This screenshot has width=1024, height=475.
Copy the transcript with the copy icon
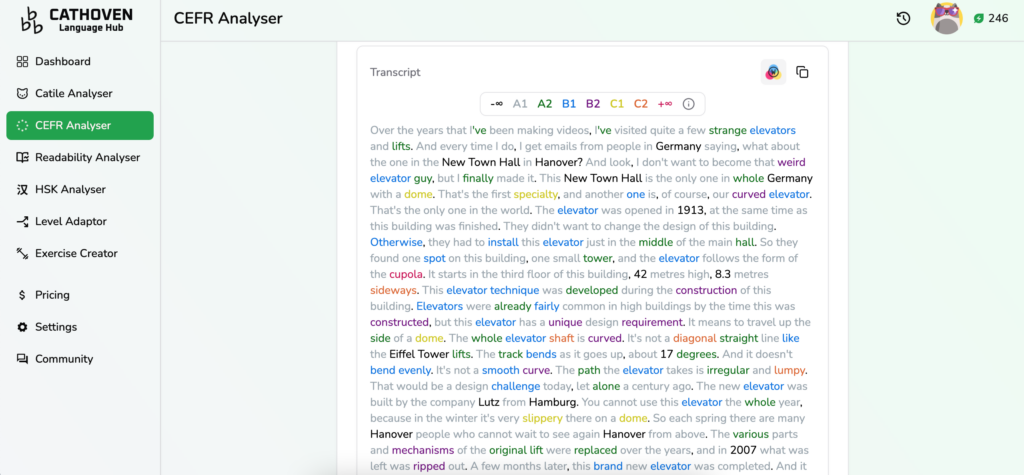tap(803, 72)
